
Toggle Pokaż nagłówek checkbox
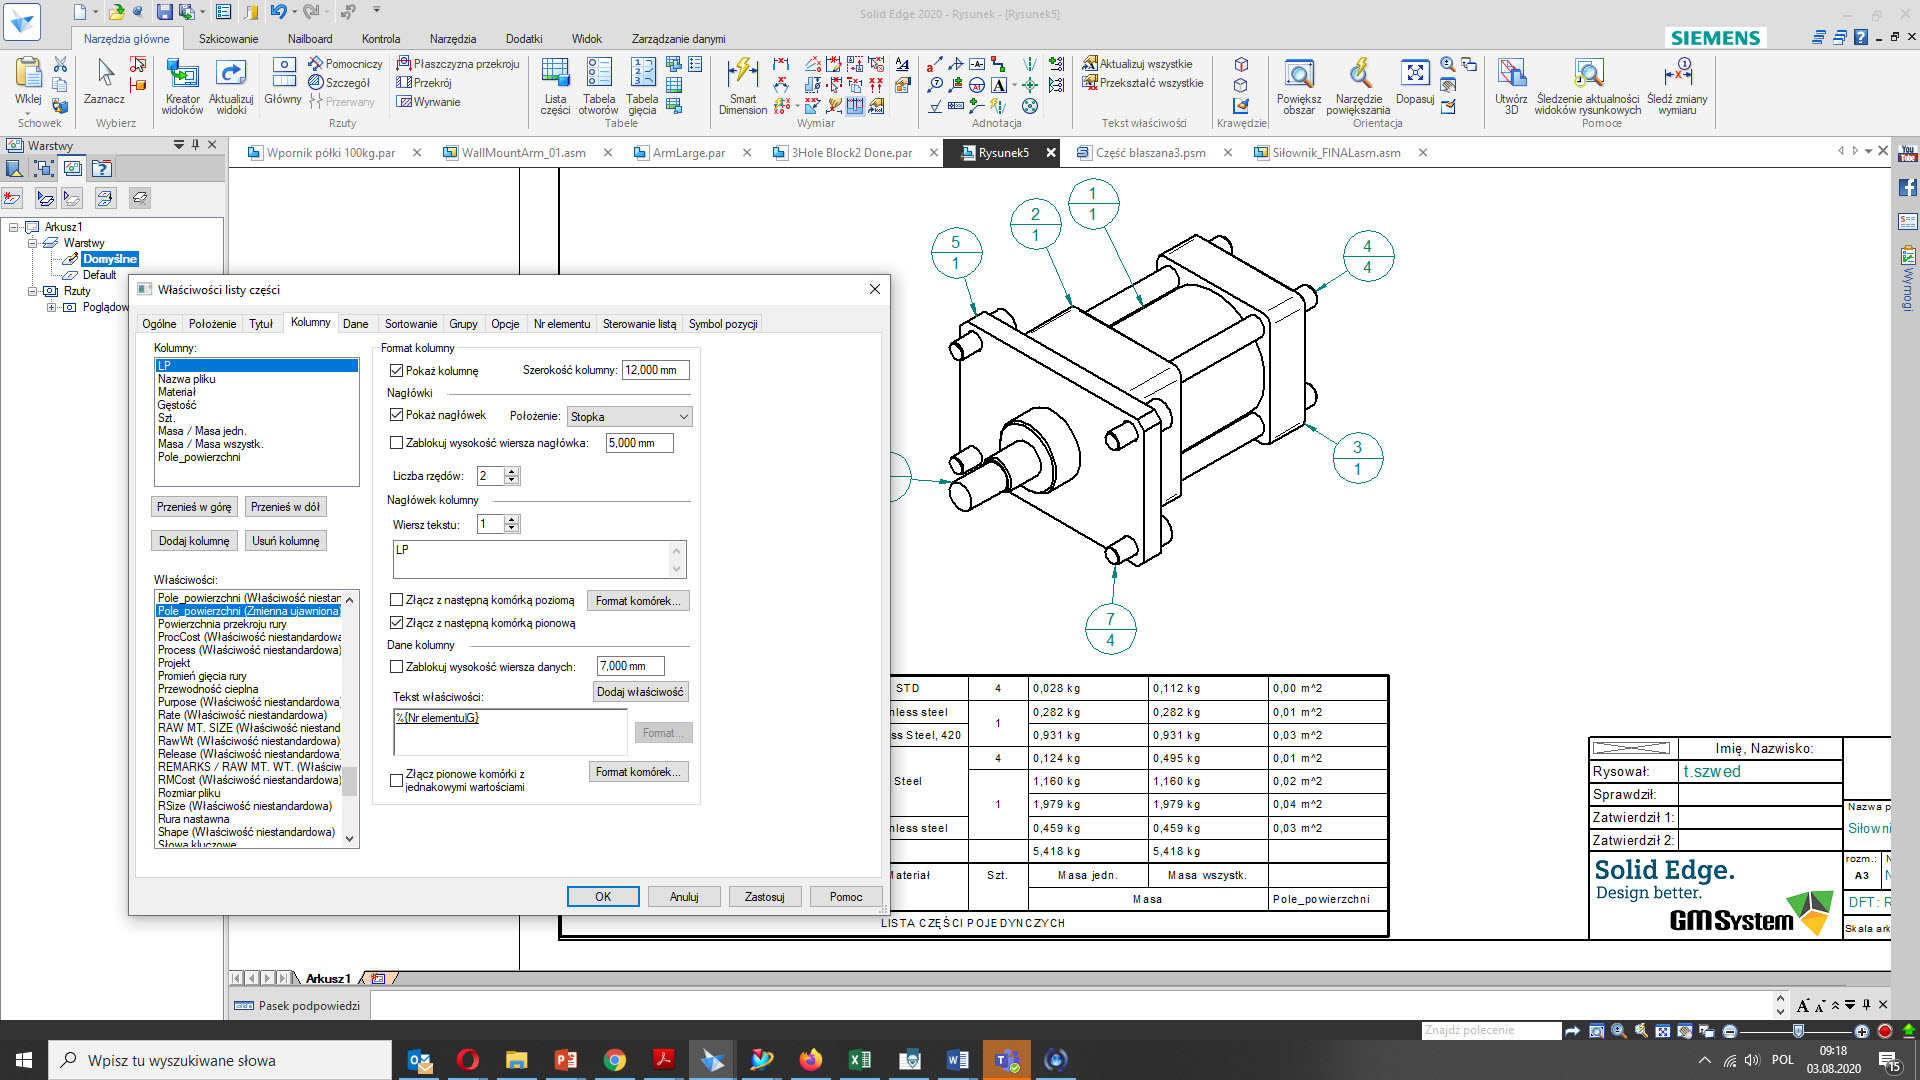click(396, 415)
